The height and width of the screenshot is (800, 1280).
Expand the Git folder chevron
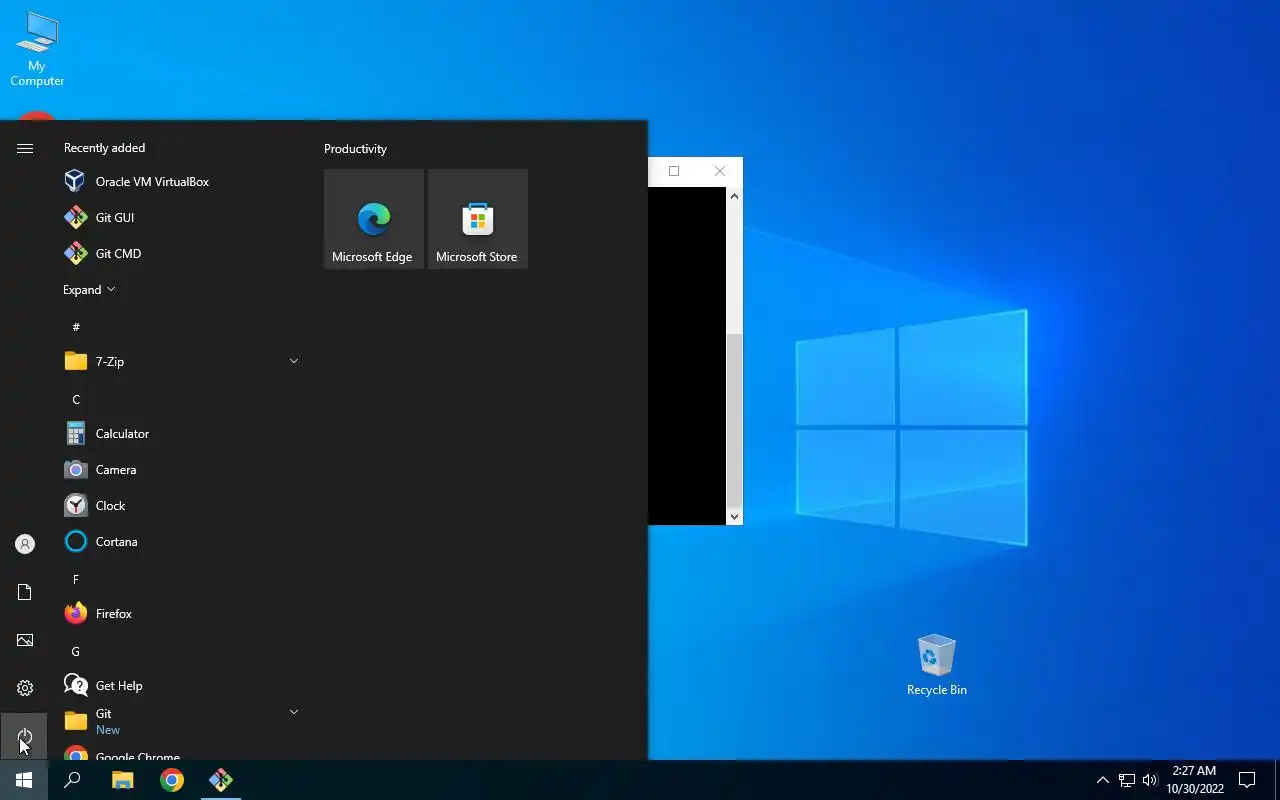coord(293,712)
